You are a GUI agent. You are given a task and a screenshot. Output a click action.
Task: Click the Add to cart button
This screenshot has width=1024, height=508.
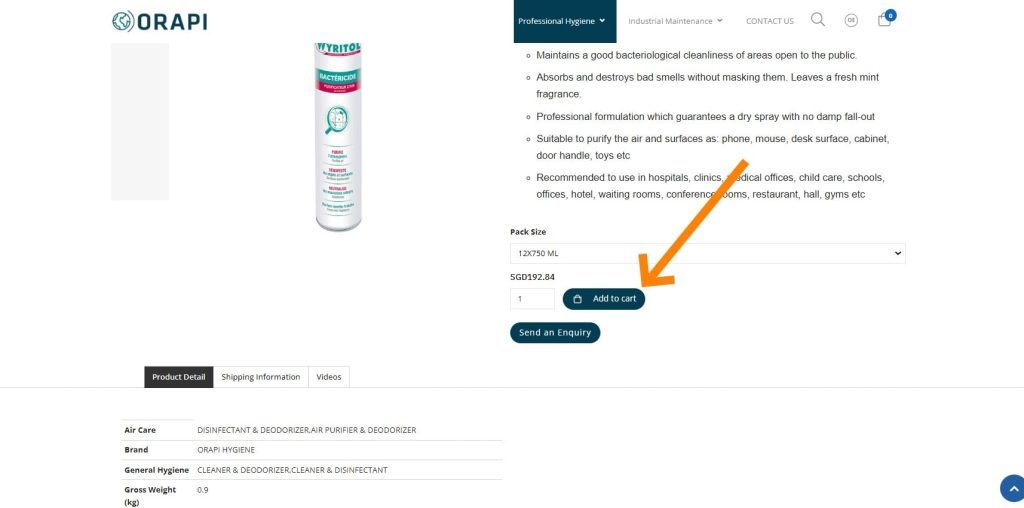pyautogui.click(x=603, y=299)
